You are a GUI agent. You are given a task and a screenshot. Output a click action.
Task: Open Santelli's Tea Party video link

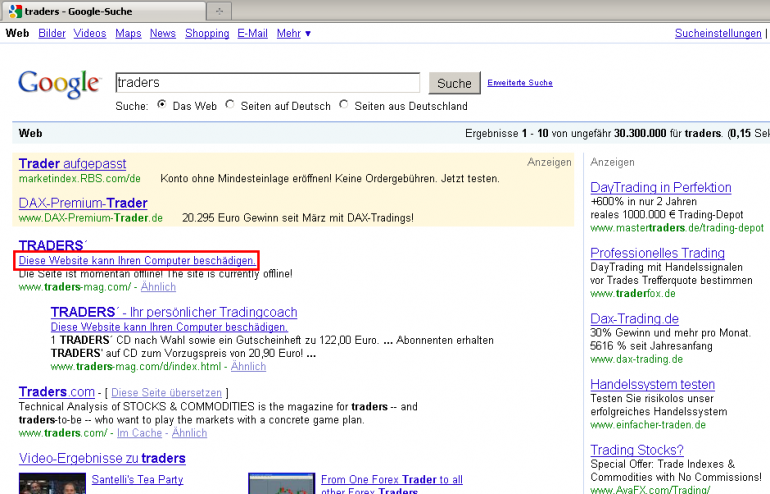point(138,479)
